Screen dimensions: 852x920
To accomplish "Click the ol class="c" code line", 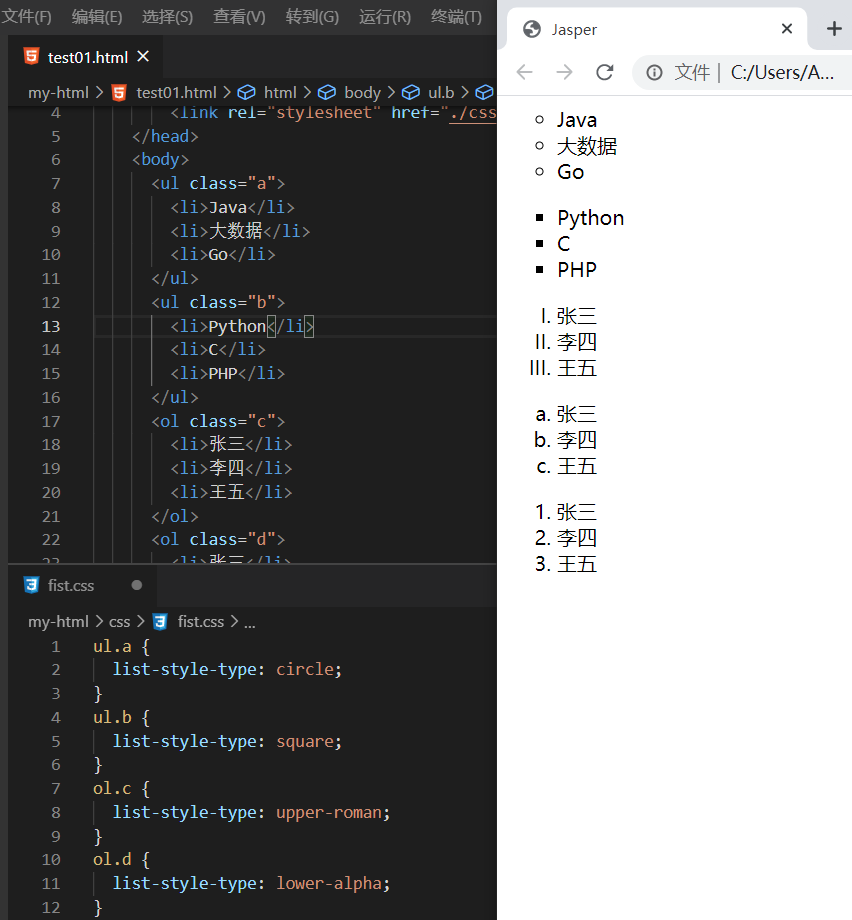I will [x=218, y=421].
